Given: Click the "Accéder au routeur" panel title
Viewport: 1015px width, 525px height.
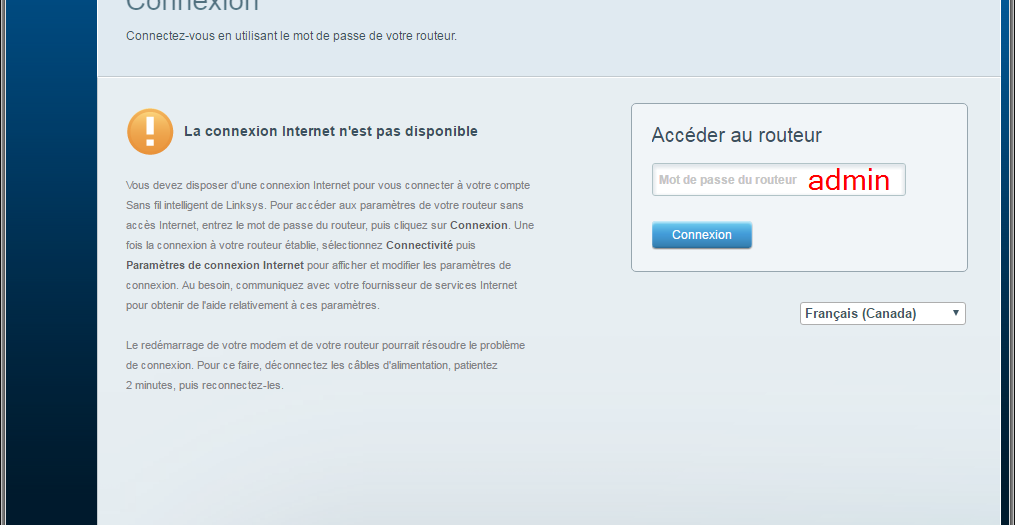Looking at the screenshot, I should 736,135.
